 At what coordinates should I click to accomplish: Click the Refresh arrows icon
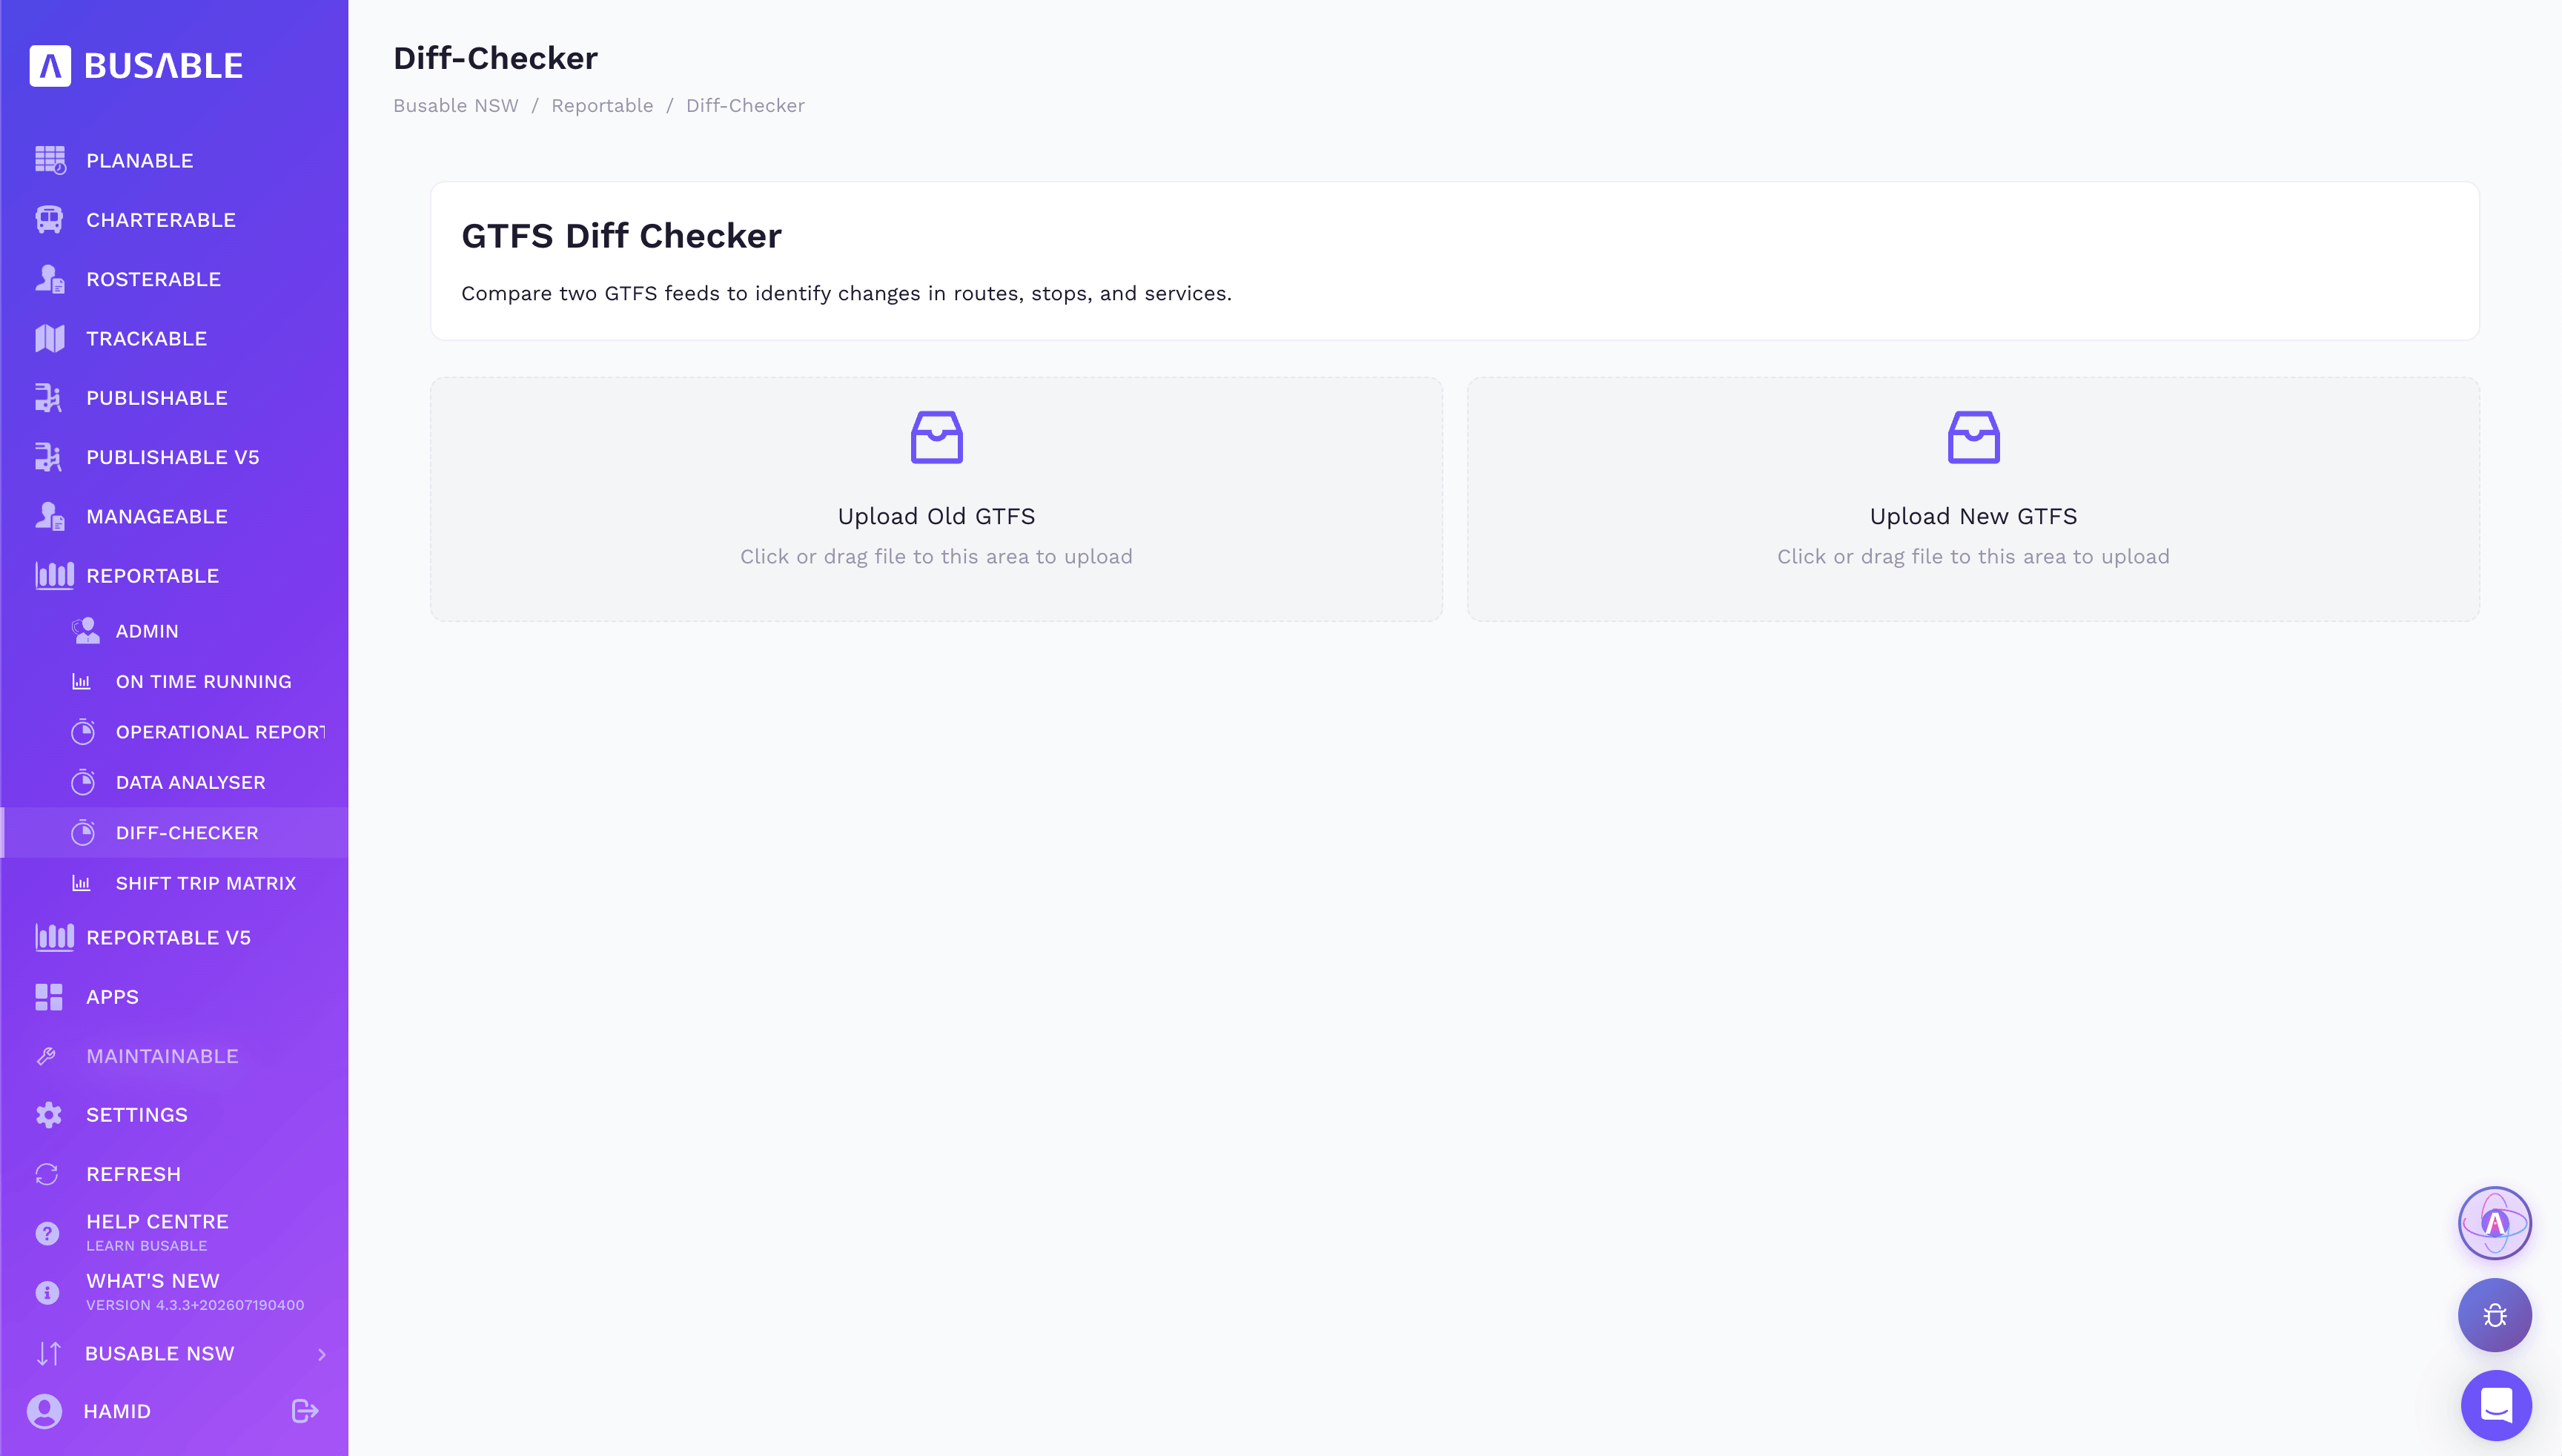(x=47, y=1174)
